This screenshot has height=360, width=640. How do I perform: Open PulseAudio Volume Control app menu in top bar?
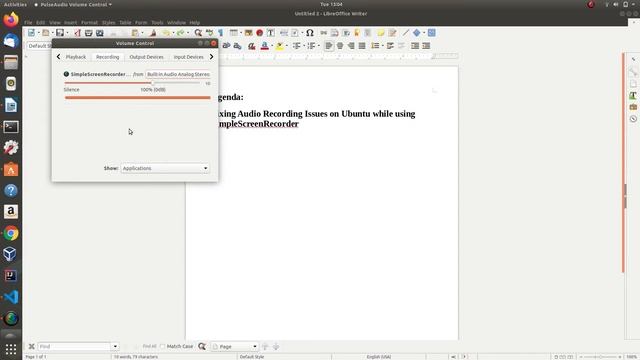click(x=73, y=4)
